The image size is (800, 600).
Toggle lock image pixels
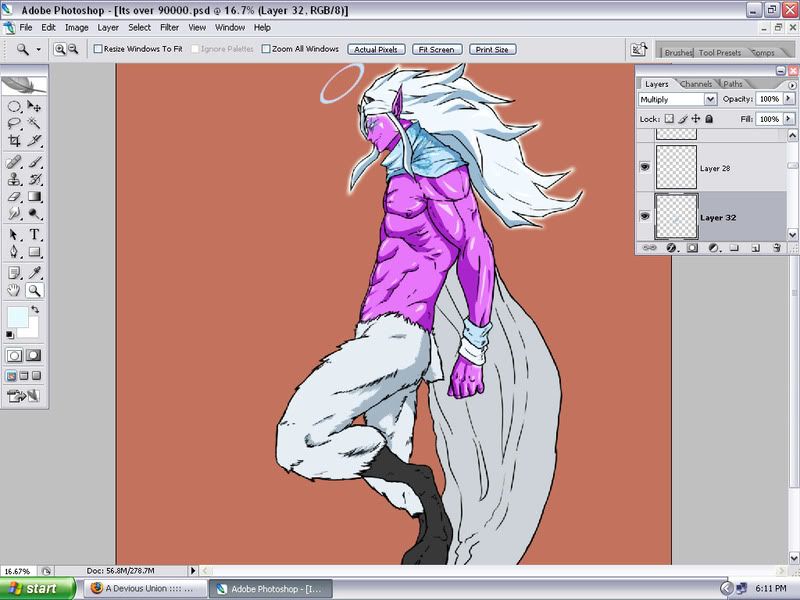tap(683, 119)
